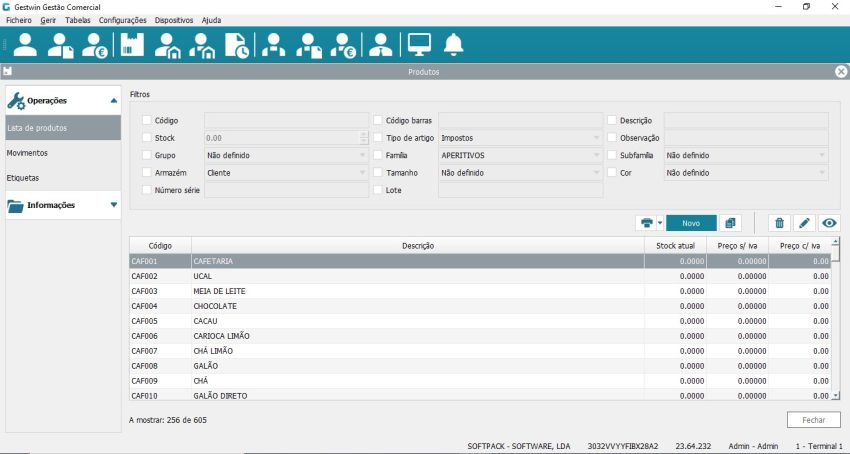Tick the Família filter checkbox
The image size is (850, 454).
click(x=378, y=156)
